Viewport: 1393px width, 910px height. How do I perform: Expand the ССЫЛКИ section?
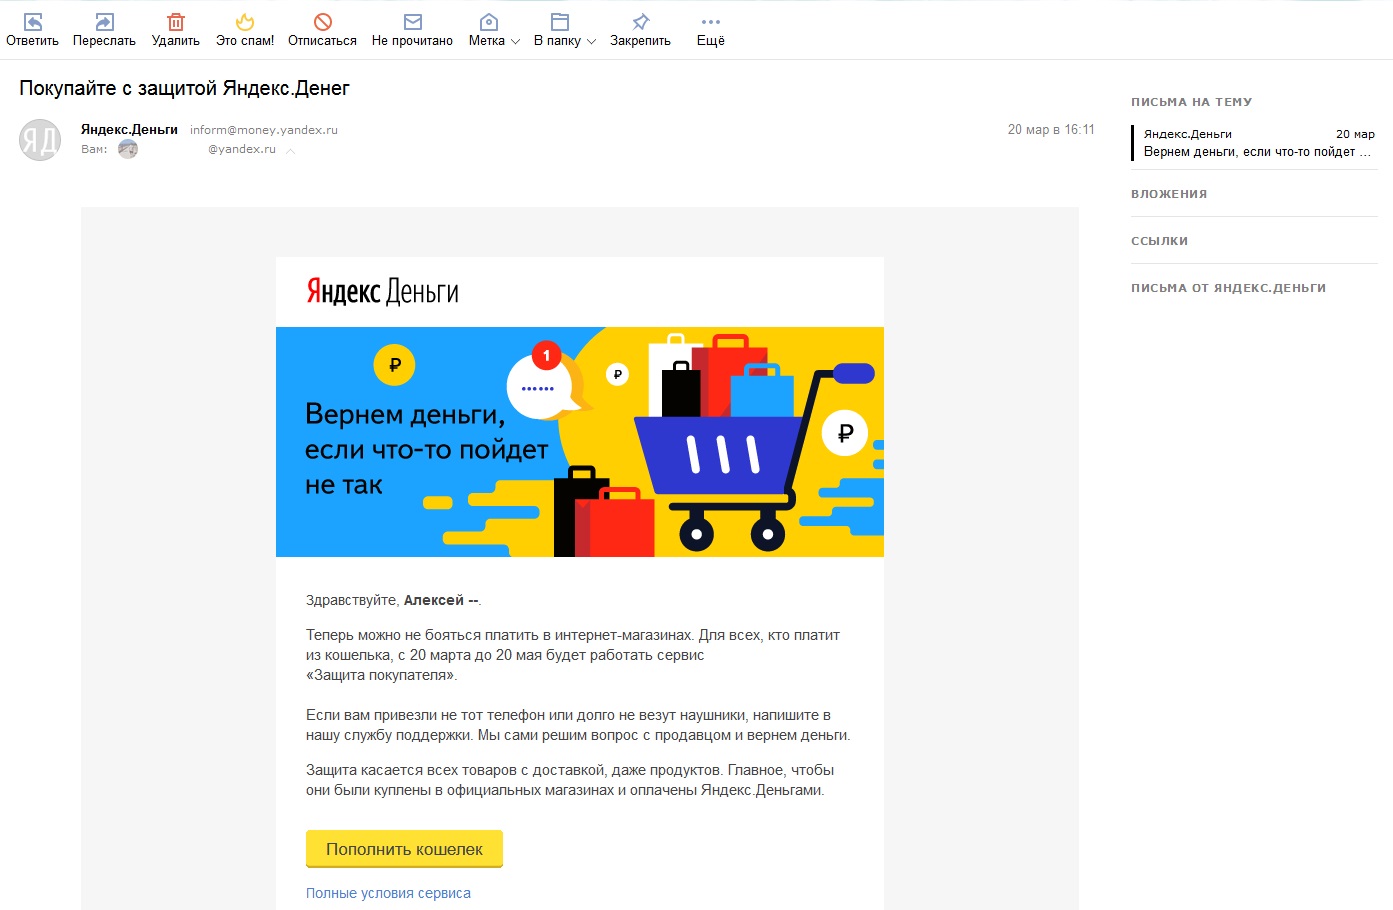pyautogui.click(x=1160, y=241)
